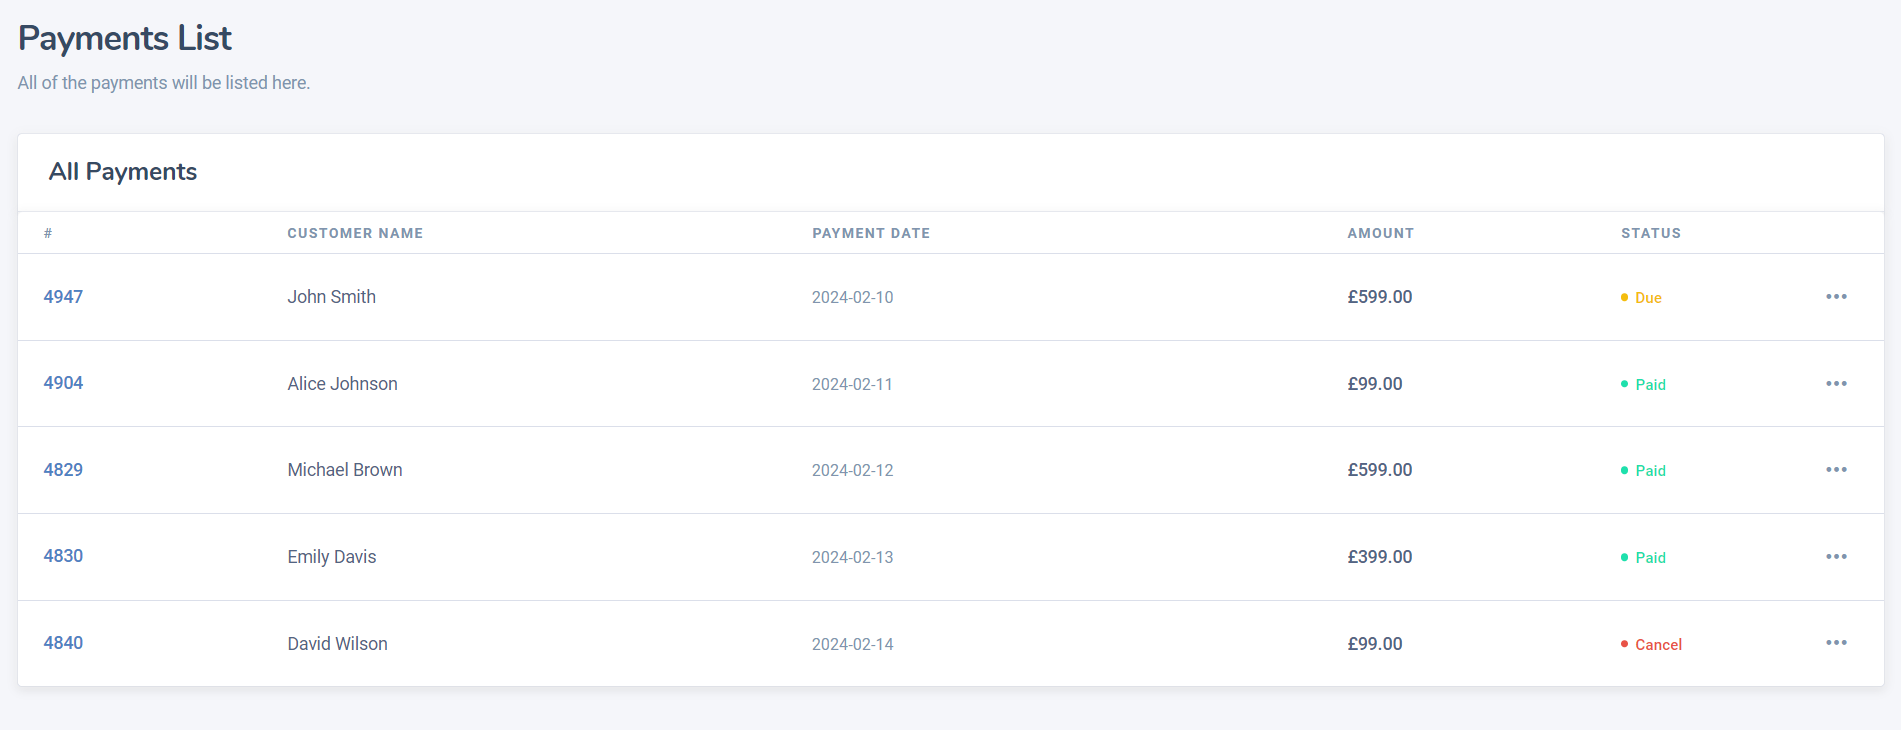Click the Status column header
This screenshot has height=730, width=1901.
click(x=1651, y=233)
